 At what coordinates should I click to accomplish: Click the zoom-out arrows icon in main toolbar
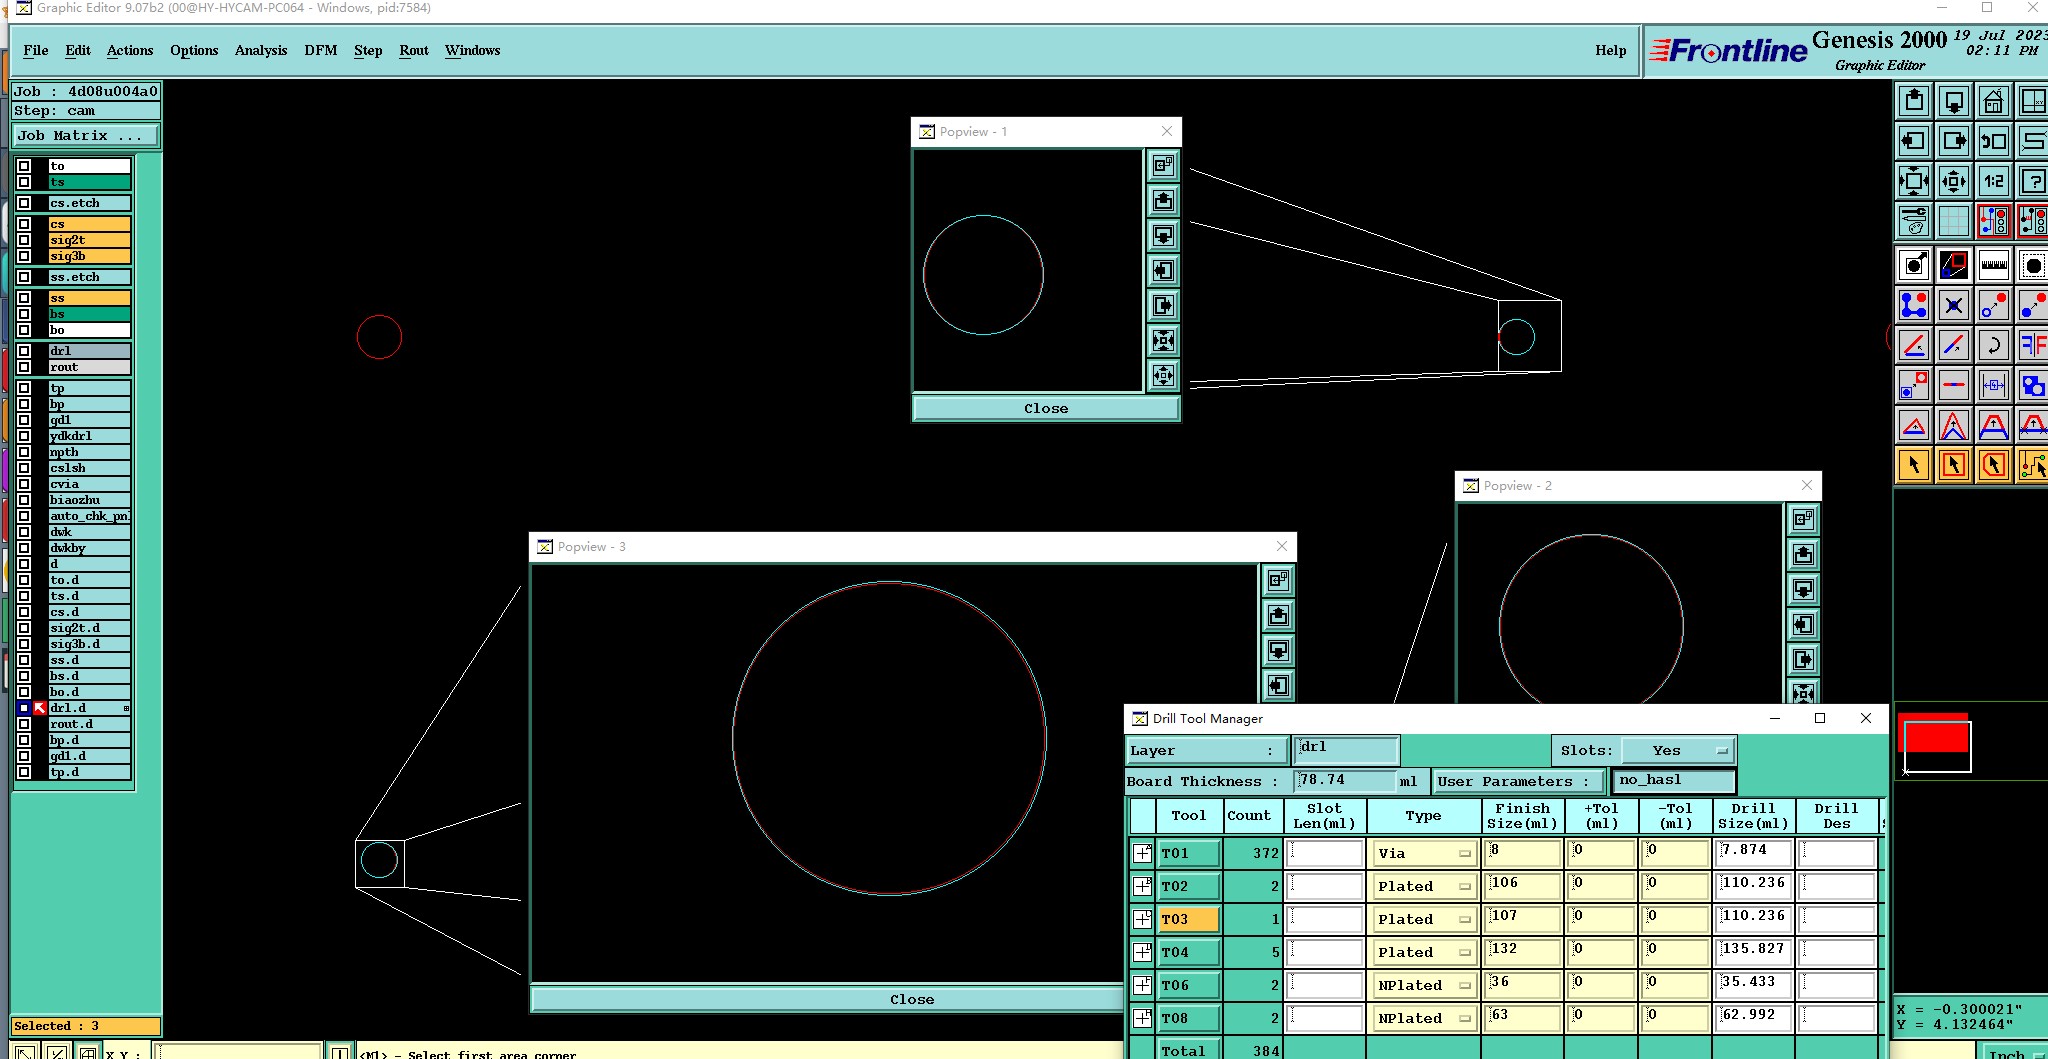(1954, 181)
